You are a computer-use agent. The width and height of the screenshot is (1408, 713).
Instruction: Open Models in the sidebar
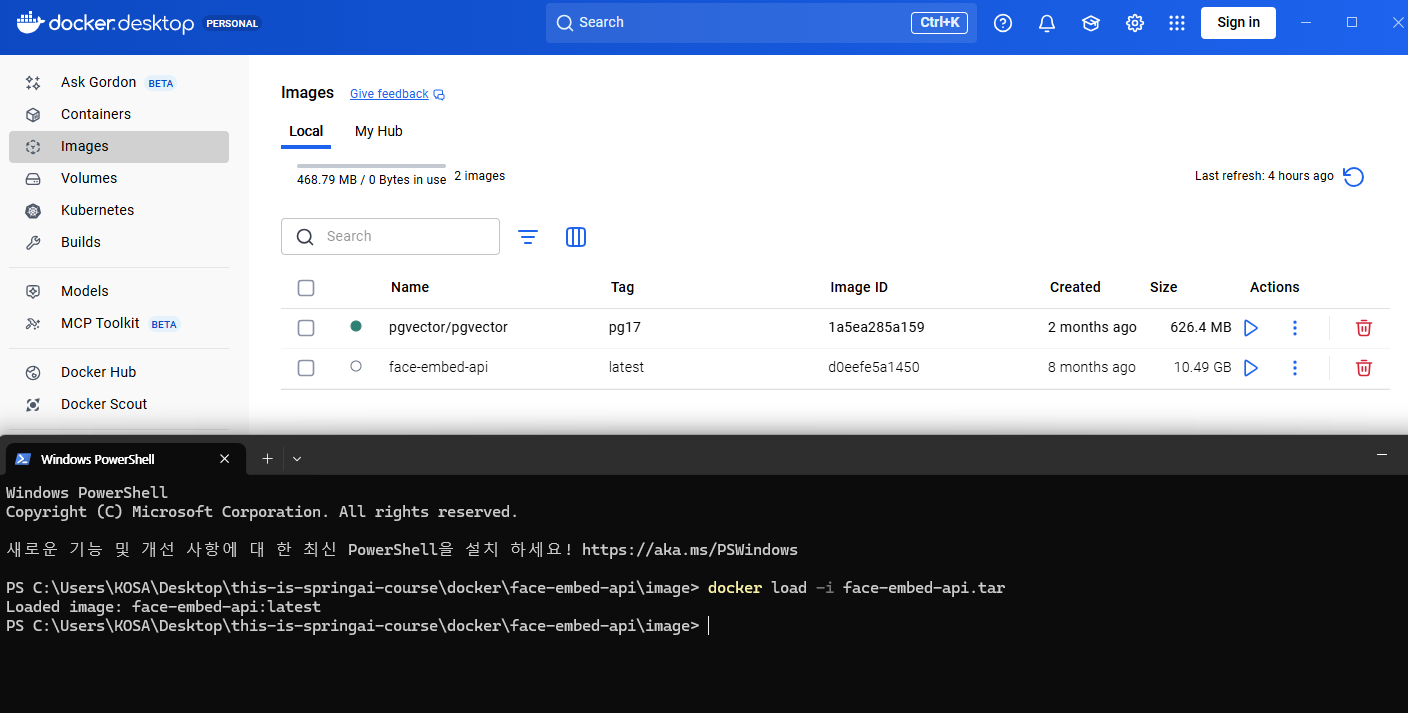coord(119,291)
